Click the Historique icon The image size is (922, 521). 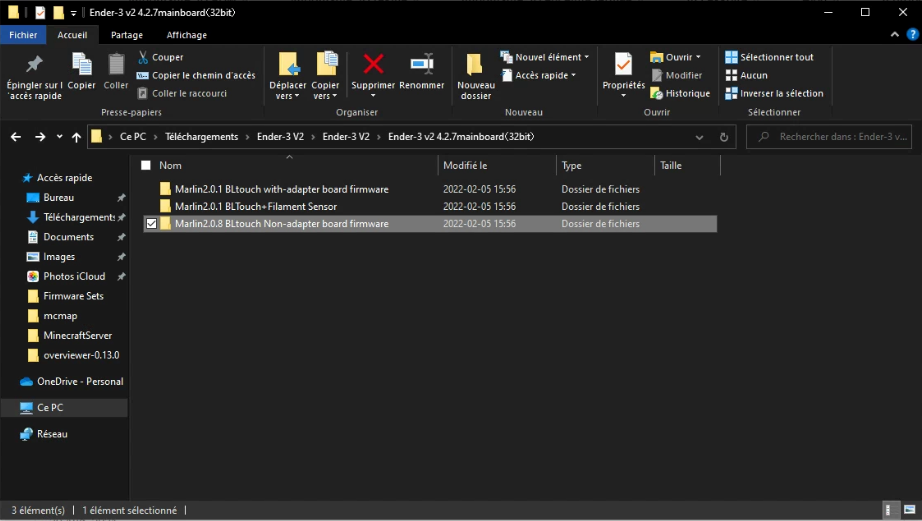pos(657,93)
